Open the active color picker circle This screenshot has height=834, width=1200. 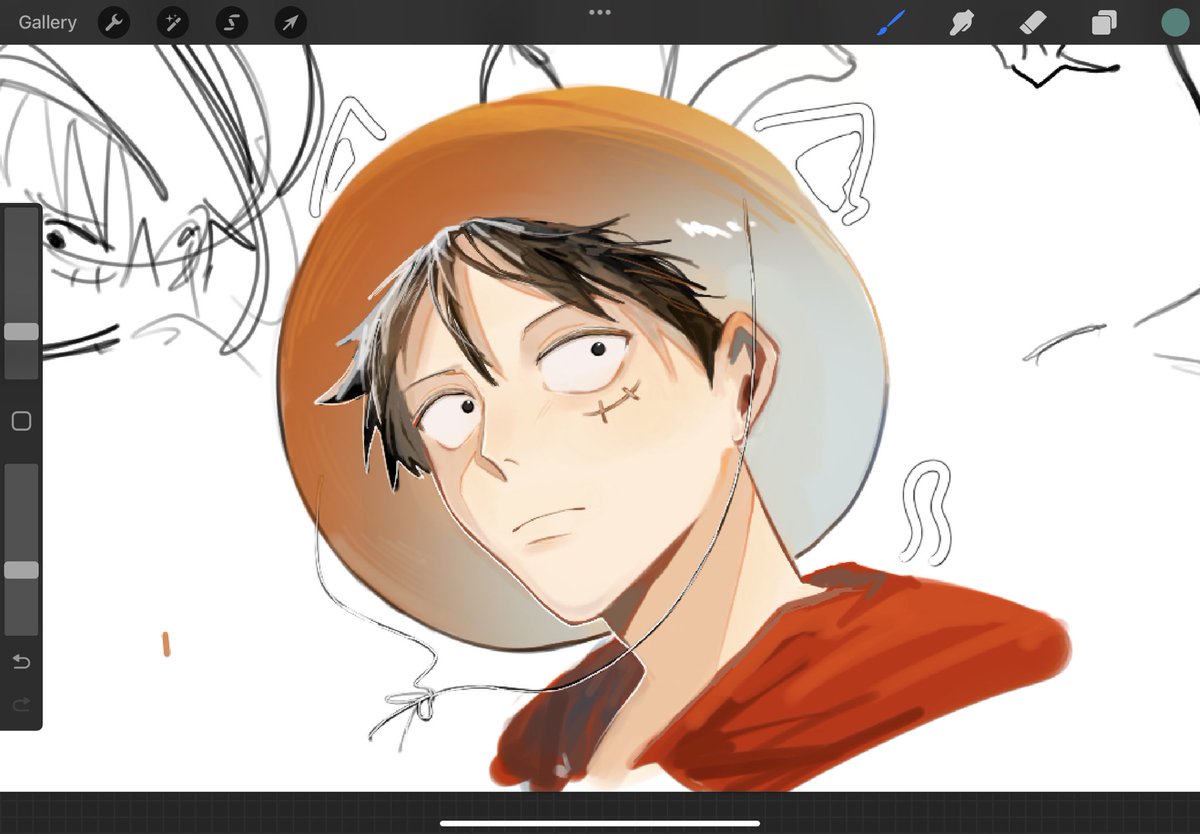pos(1175,22)
